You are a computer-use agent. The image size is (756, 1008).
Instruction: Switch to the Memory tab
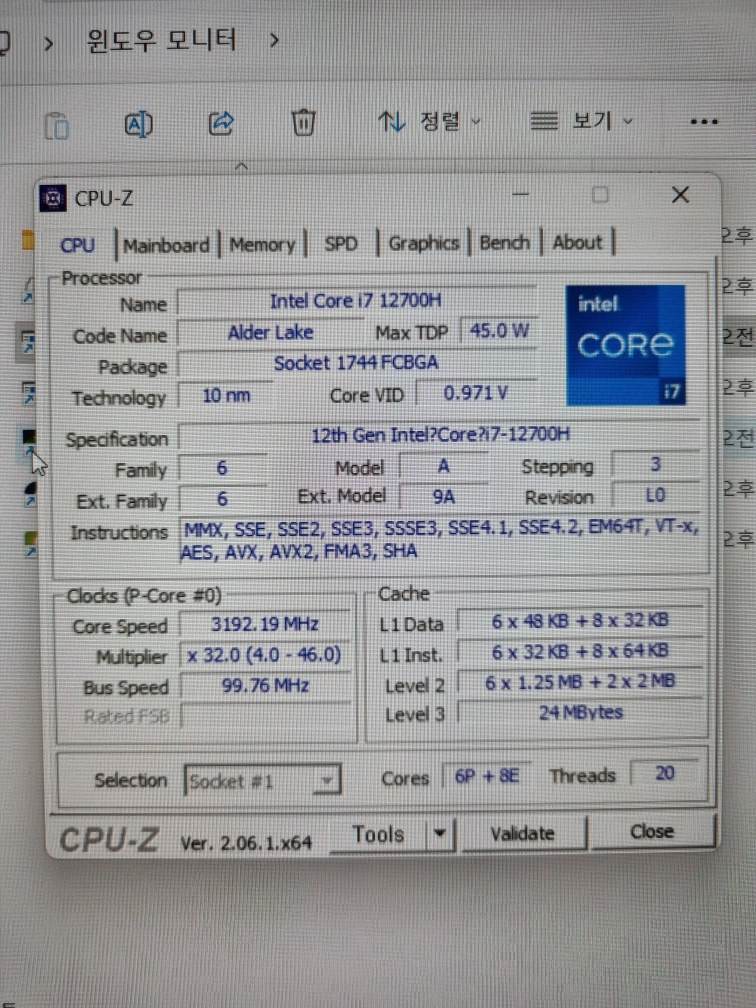262,244
